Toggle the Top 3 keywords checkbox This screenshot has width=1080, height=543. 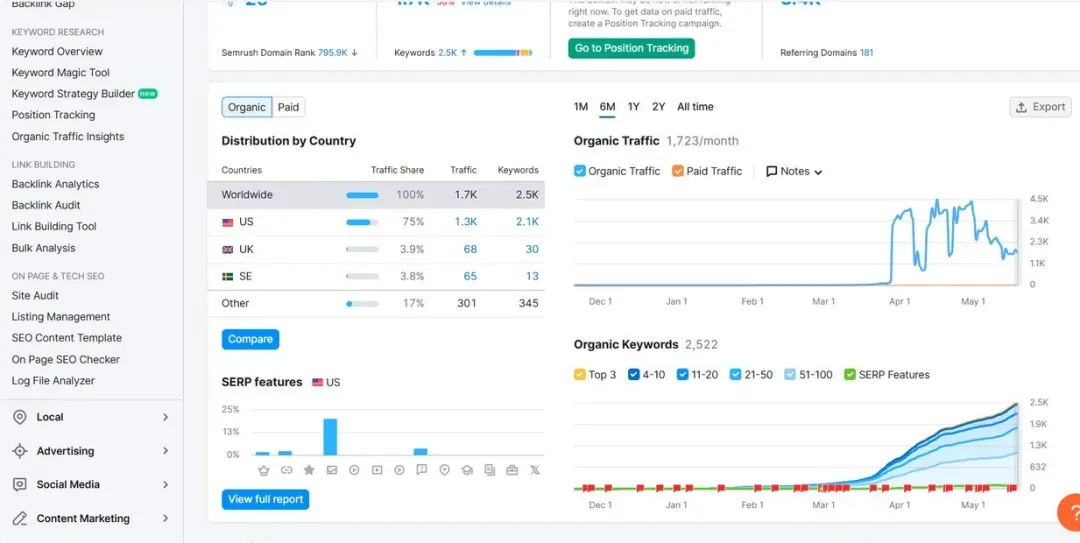[580, 375]
